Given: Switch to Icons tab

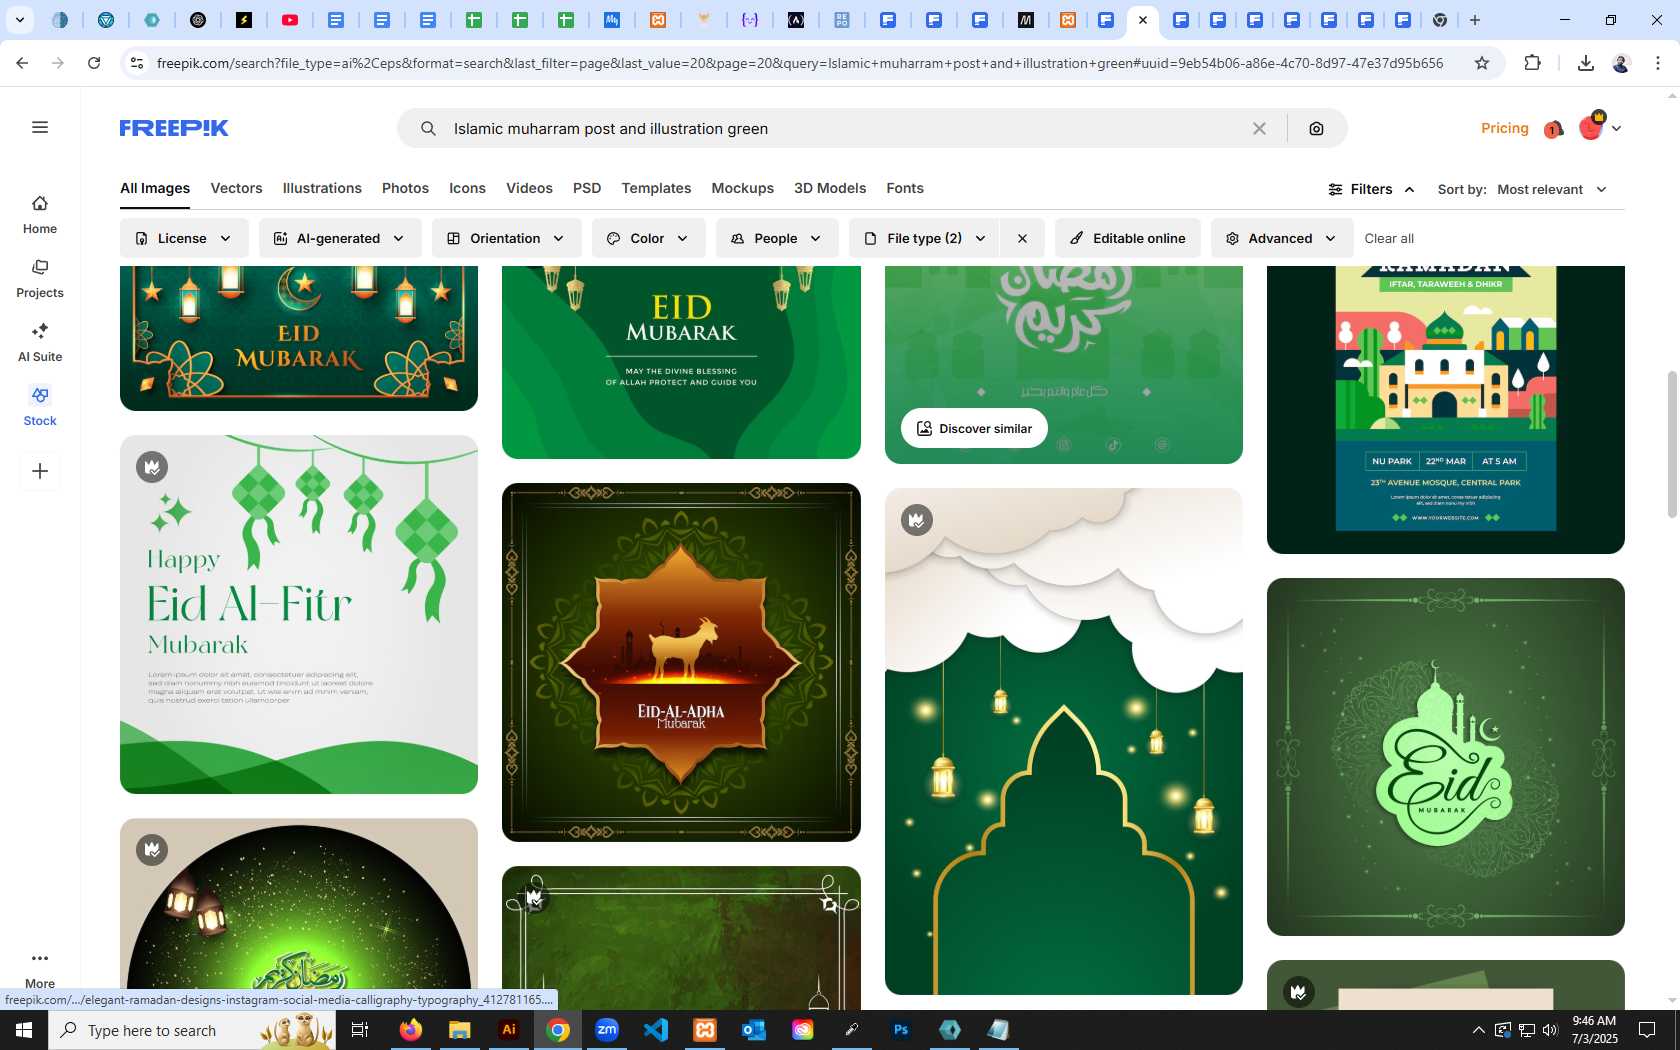Looking at the screenshot, I should 467,188.
